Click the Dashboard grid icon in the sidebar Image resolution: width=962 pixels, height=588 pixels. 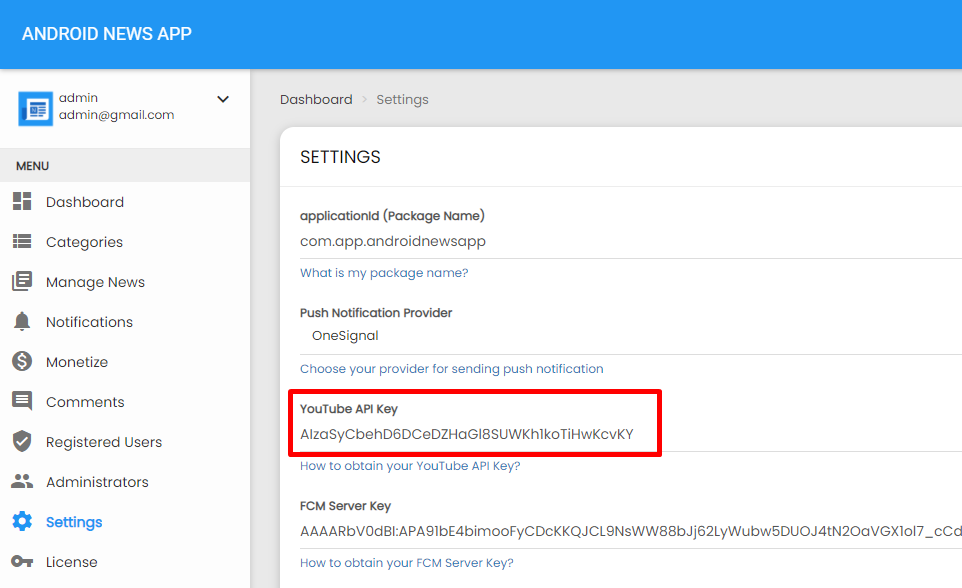22,201
